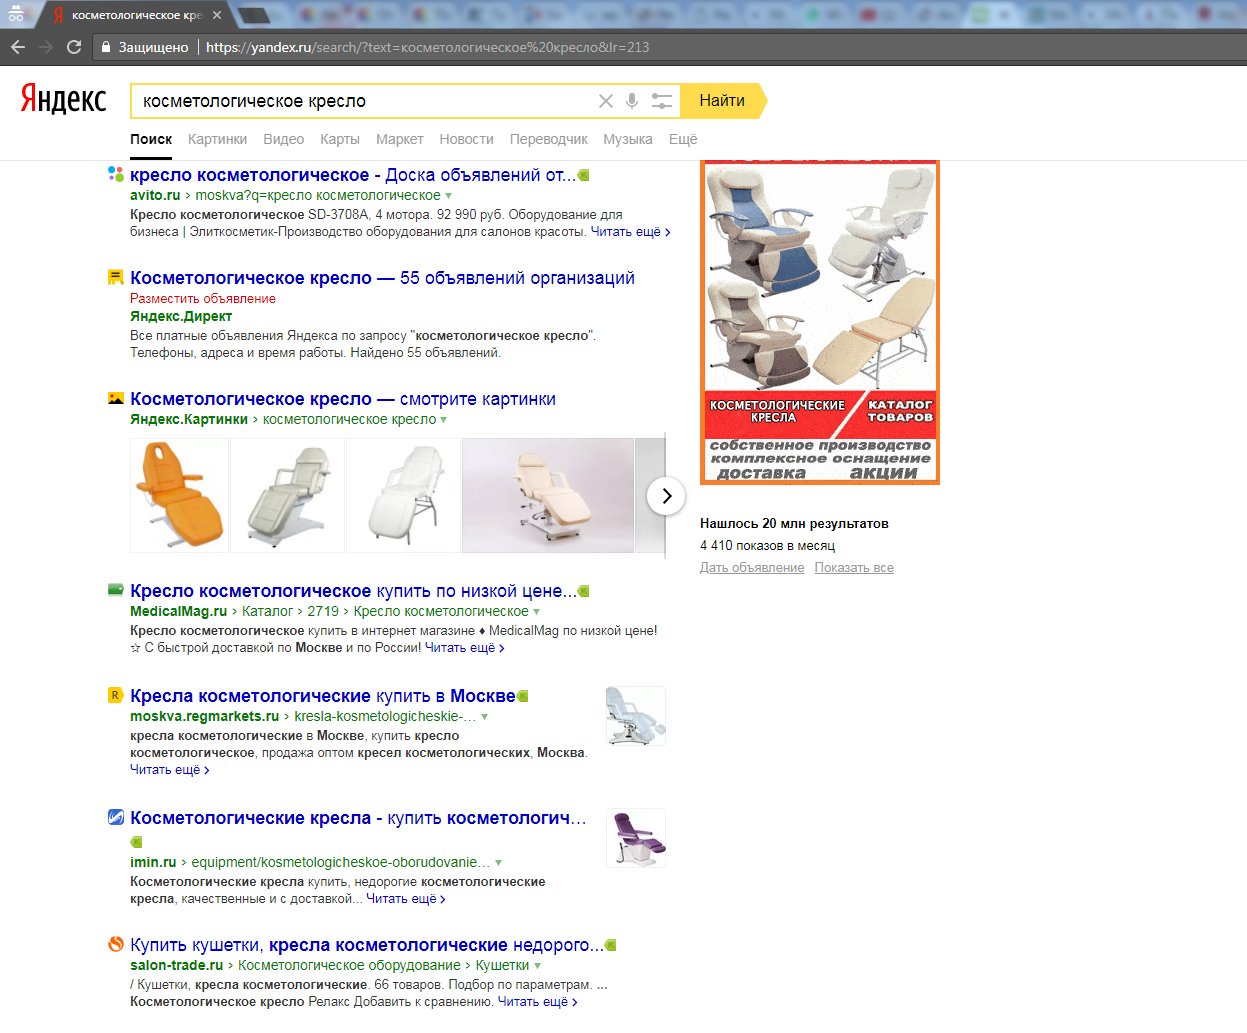
Task: Open Кресла косметологические купить в Москве link
Action: 323,696
